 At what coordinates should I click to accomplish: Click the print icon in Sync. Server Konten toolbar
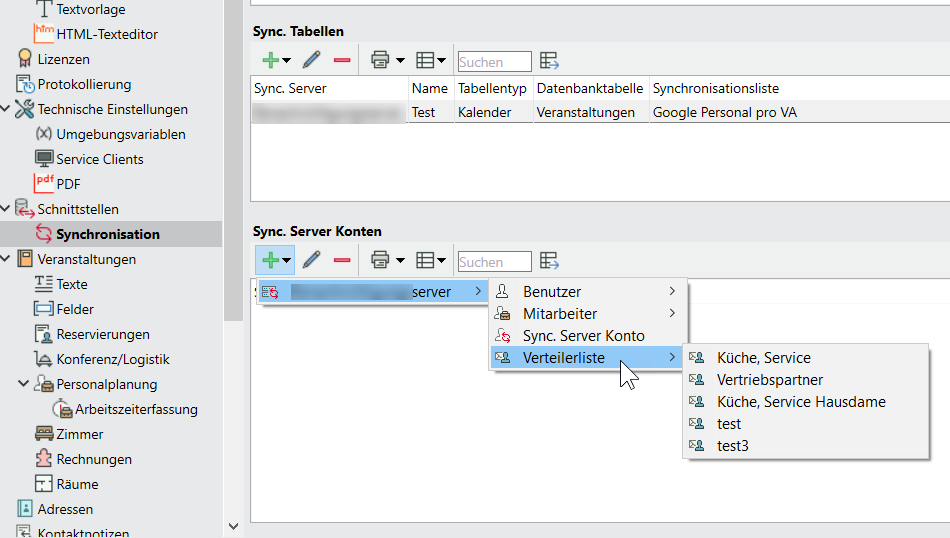(x=380, y=261)
